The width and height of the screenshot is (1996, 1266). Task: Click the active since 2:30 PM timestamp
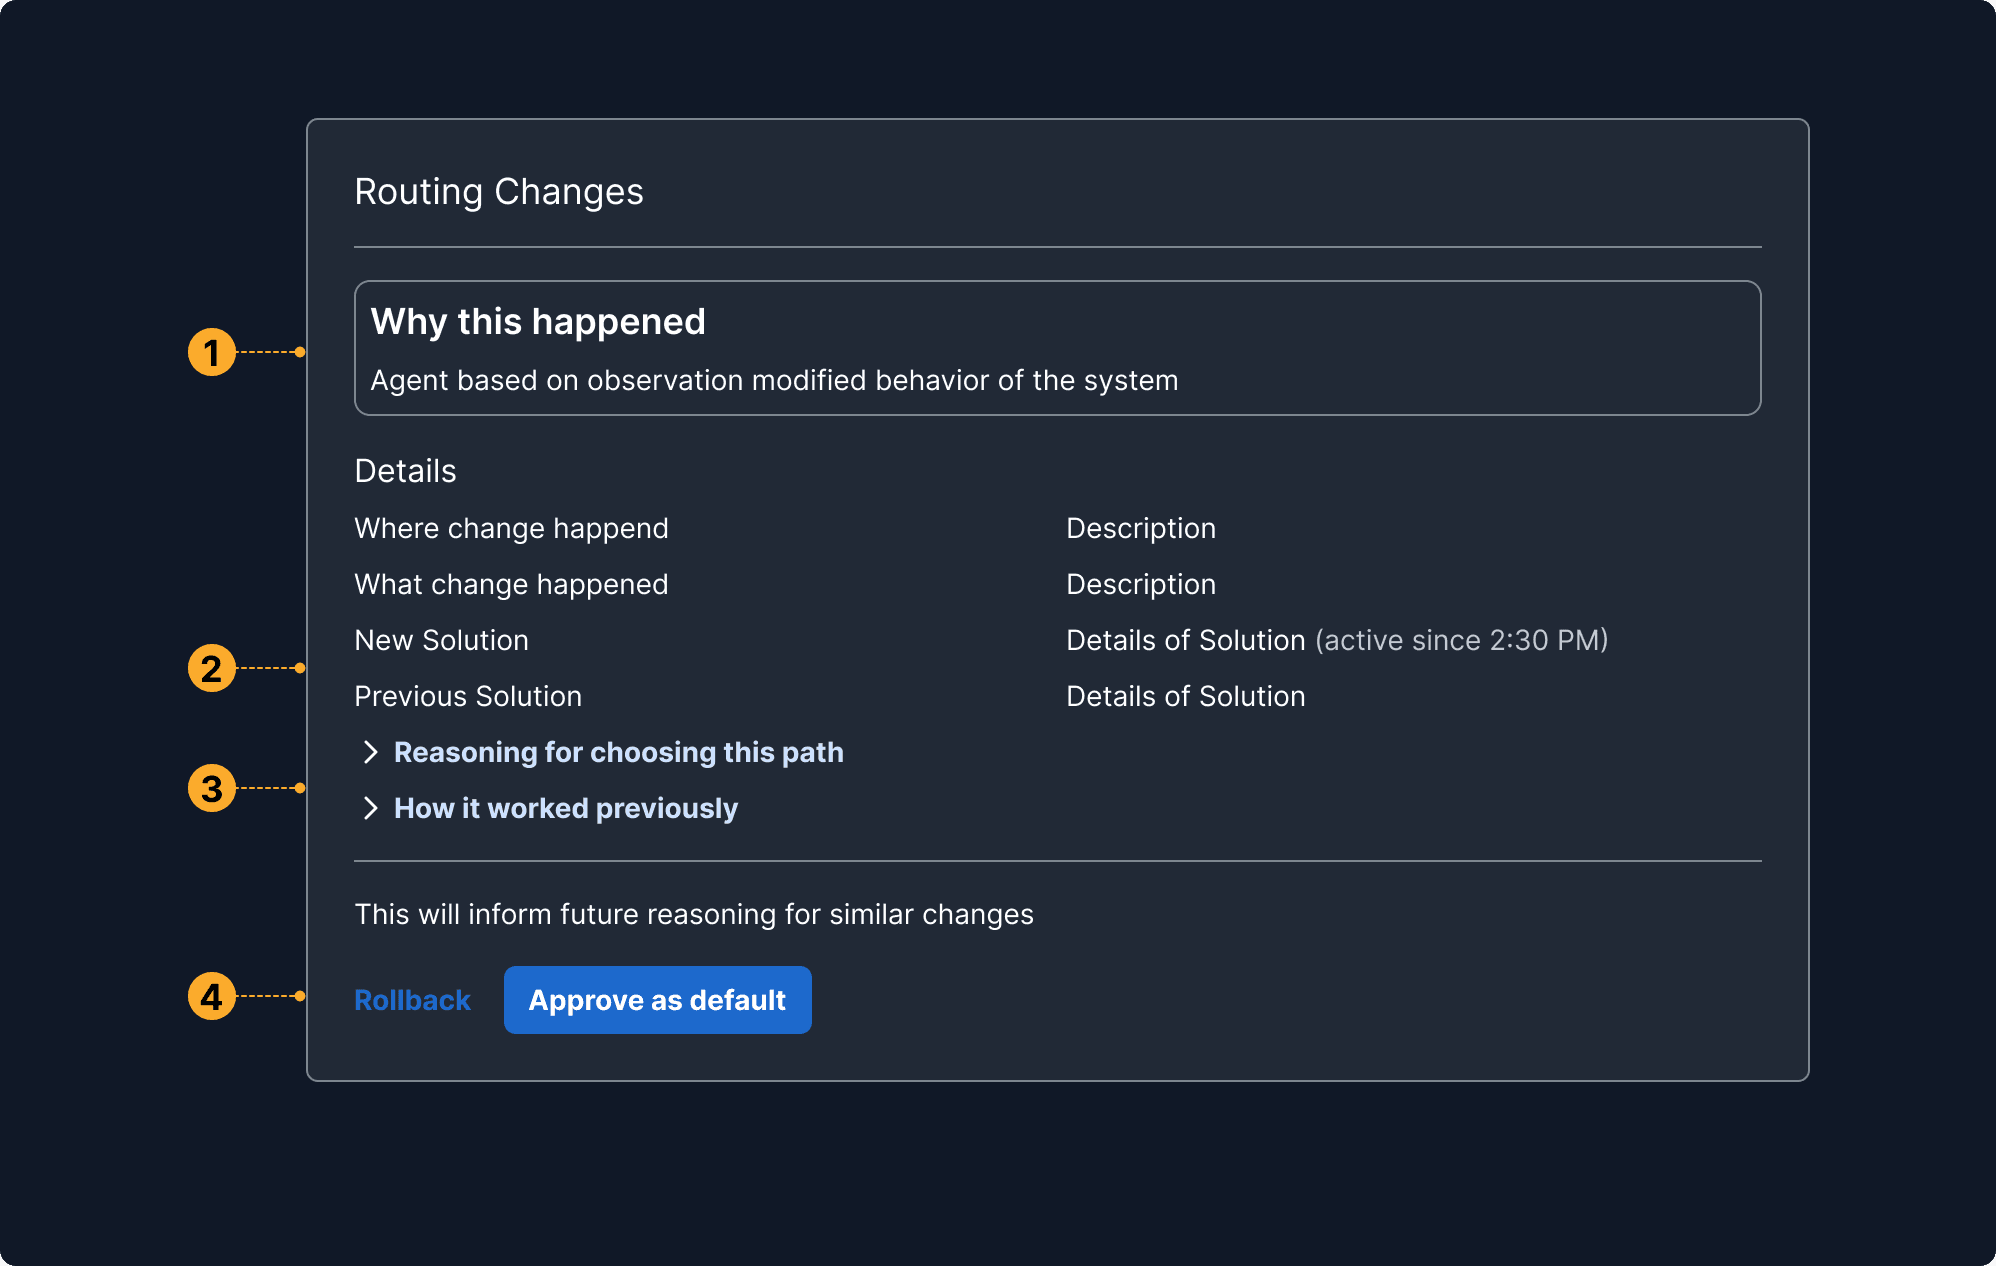pos(1461,641)
